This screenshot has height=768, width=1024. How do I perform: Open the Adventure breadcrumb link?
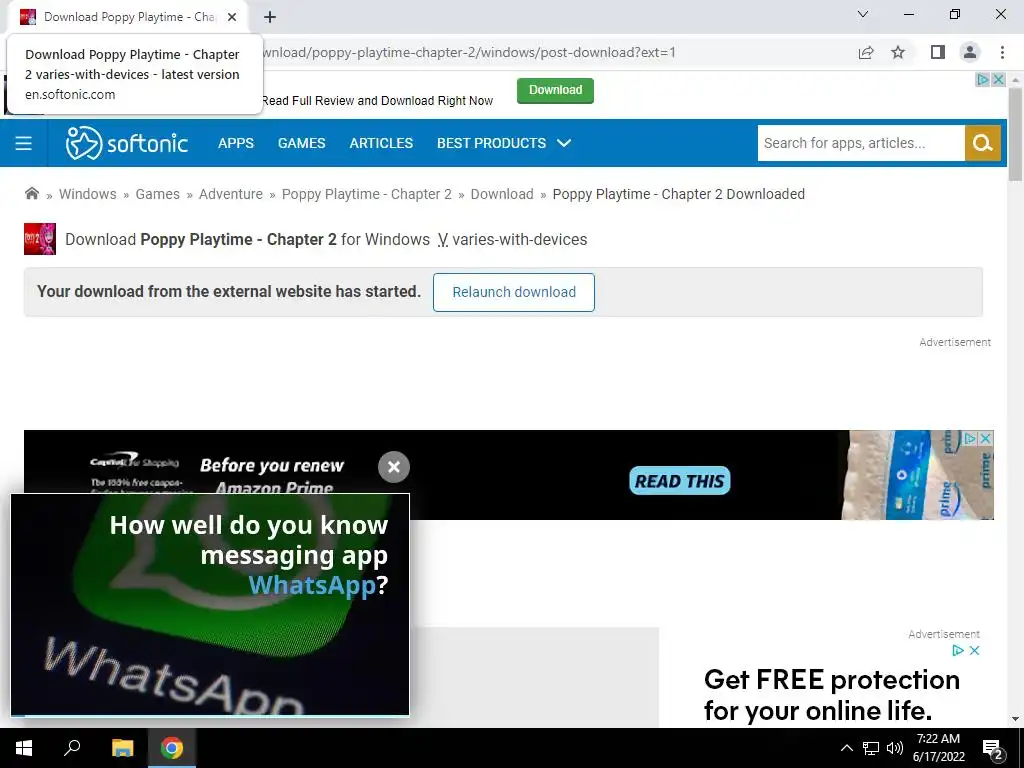click(x=231, y=194)
